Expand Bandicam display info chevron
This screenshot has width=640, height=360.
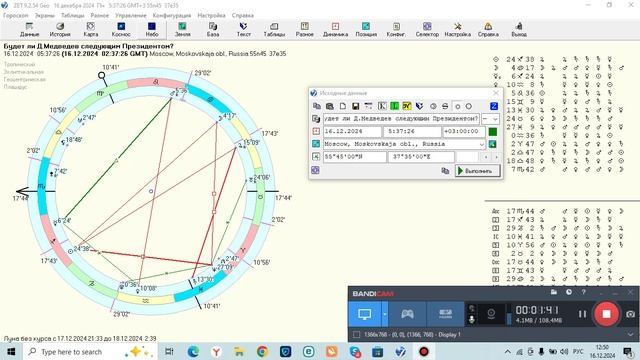631,334
